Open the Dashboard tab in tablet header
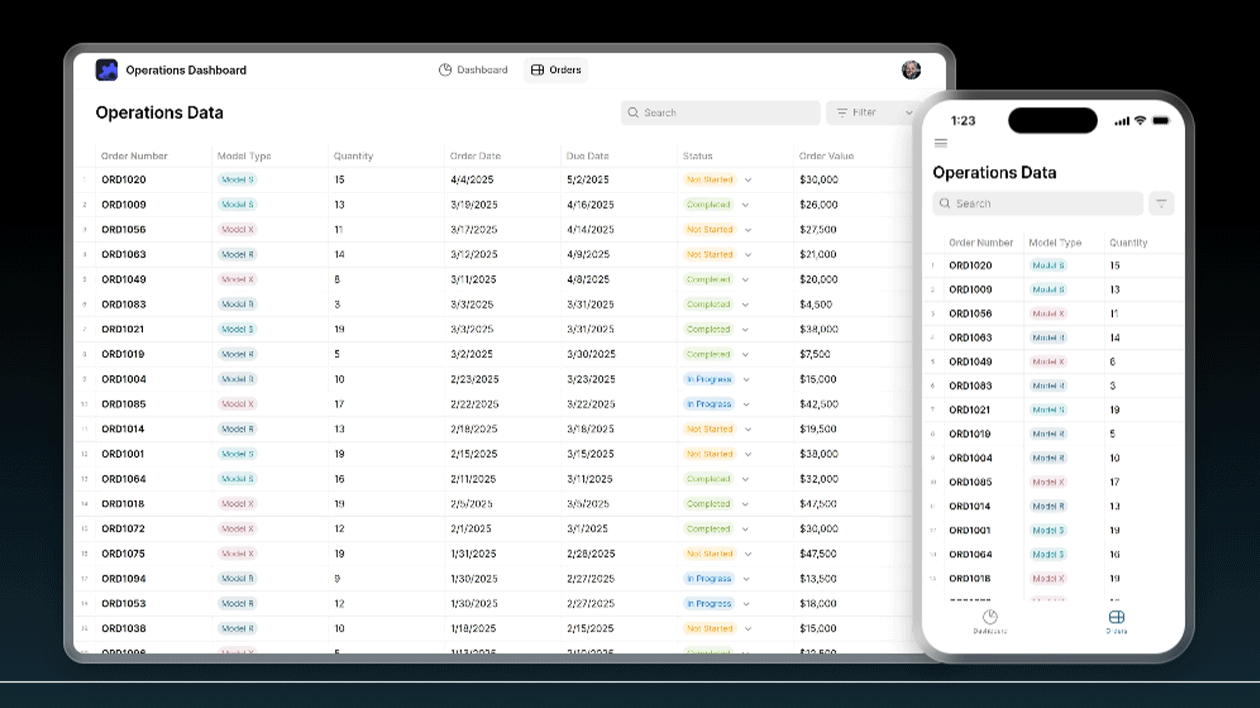 (x=473, y=70)
